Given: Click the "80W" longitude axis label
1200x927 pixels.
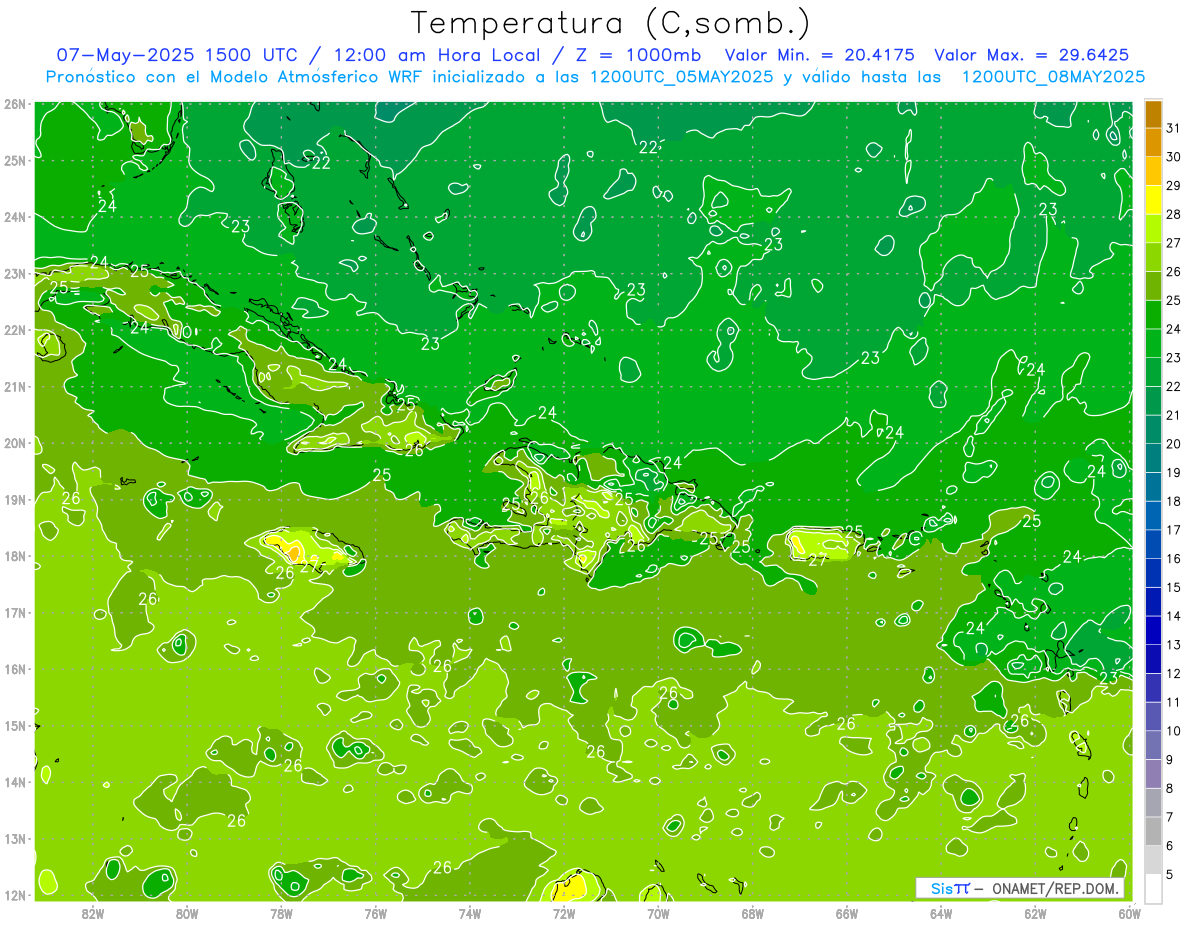Looking at the screenshot, I should pyautogui.click(x=186, y=913).
